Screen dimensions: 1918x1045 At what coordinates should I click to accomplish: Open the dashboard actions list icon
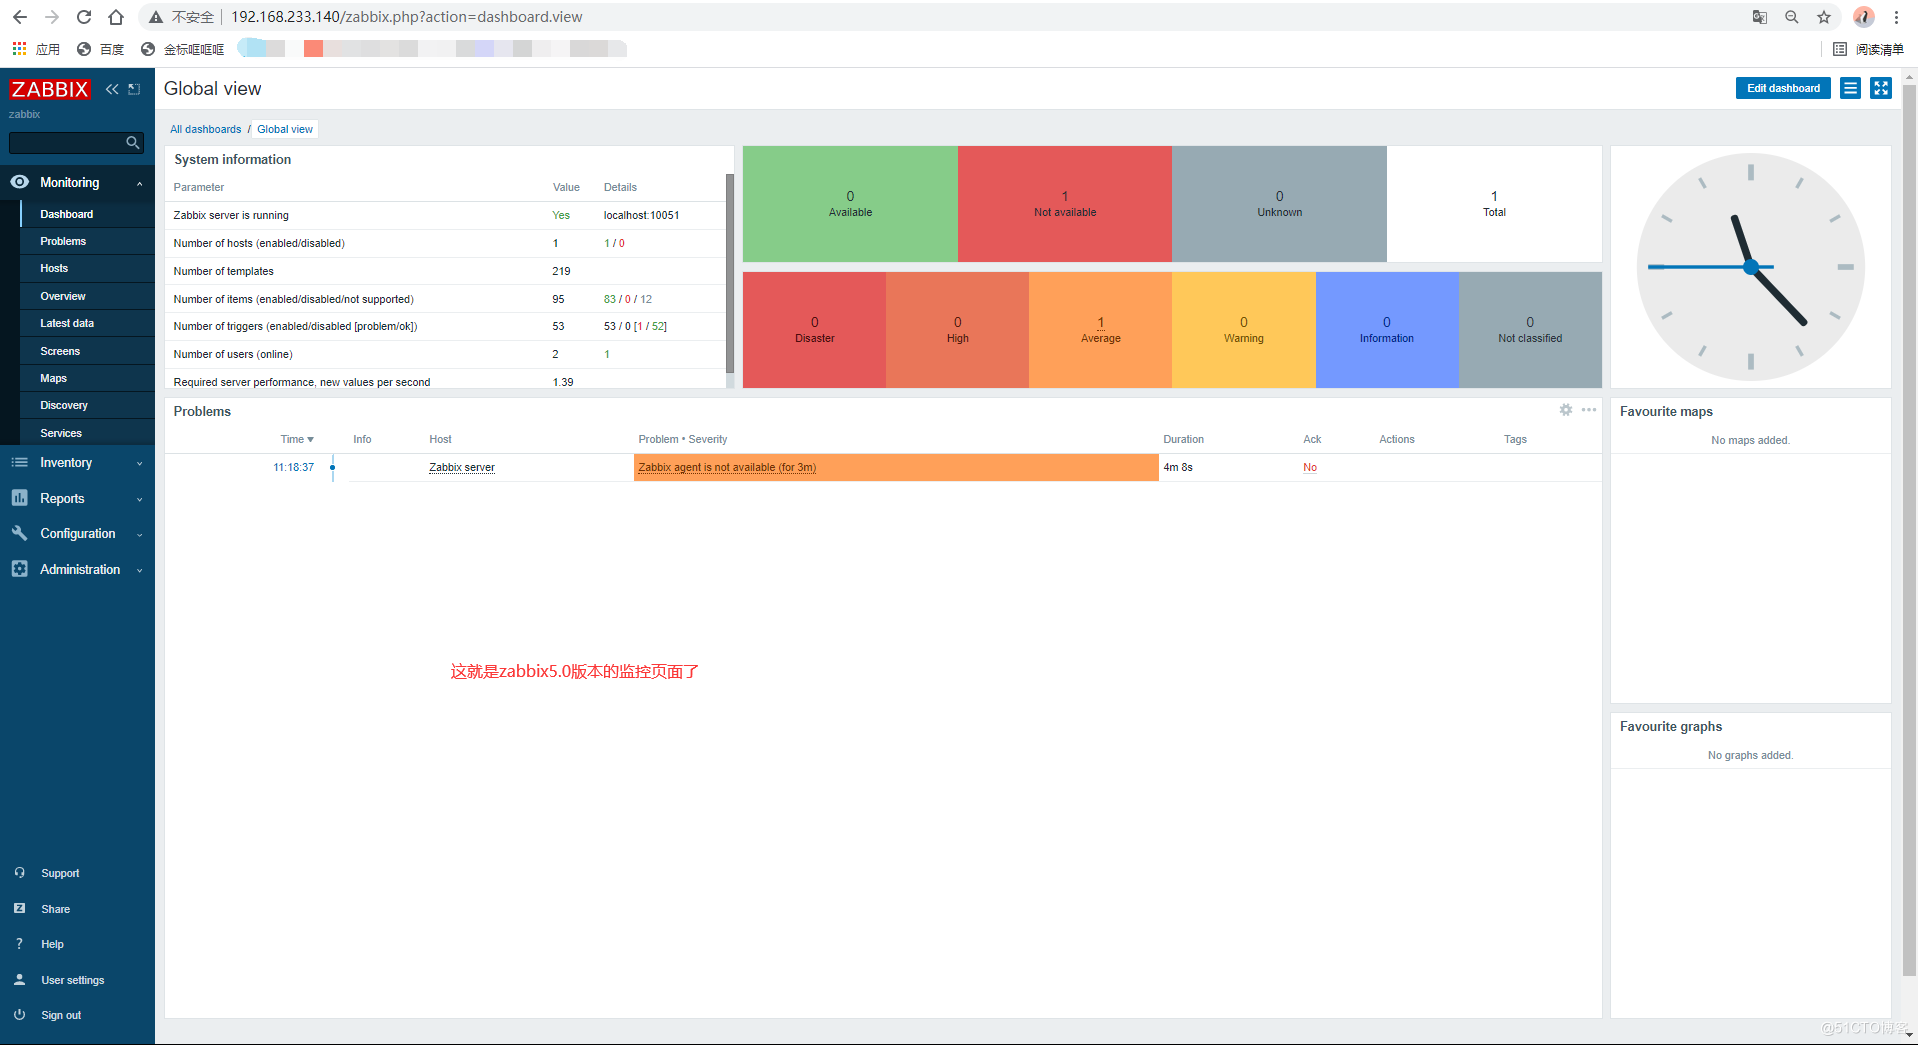click(x=1850, y=88)
